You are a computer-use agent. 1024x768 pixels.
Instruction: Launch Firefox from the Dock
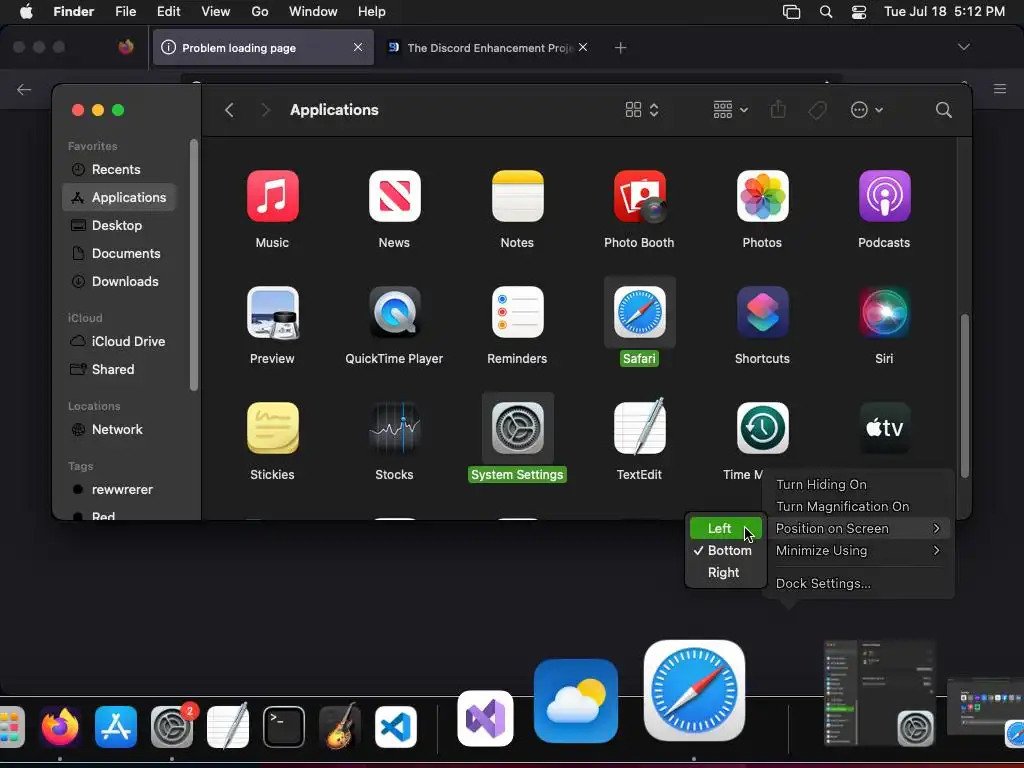point(60,726)
